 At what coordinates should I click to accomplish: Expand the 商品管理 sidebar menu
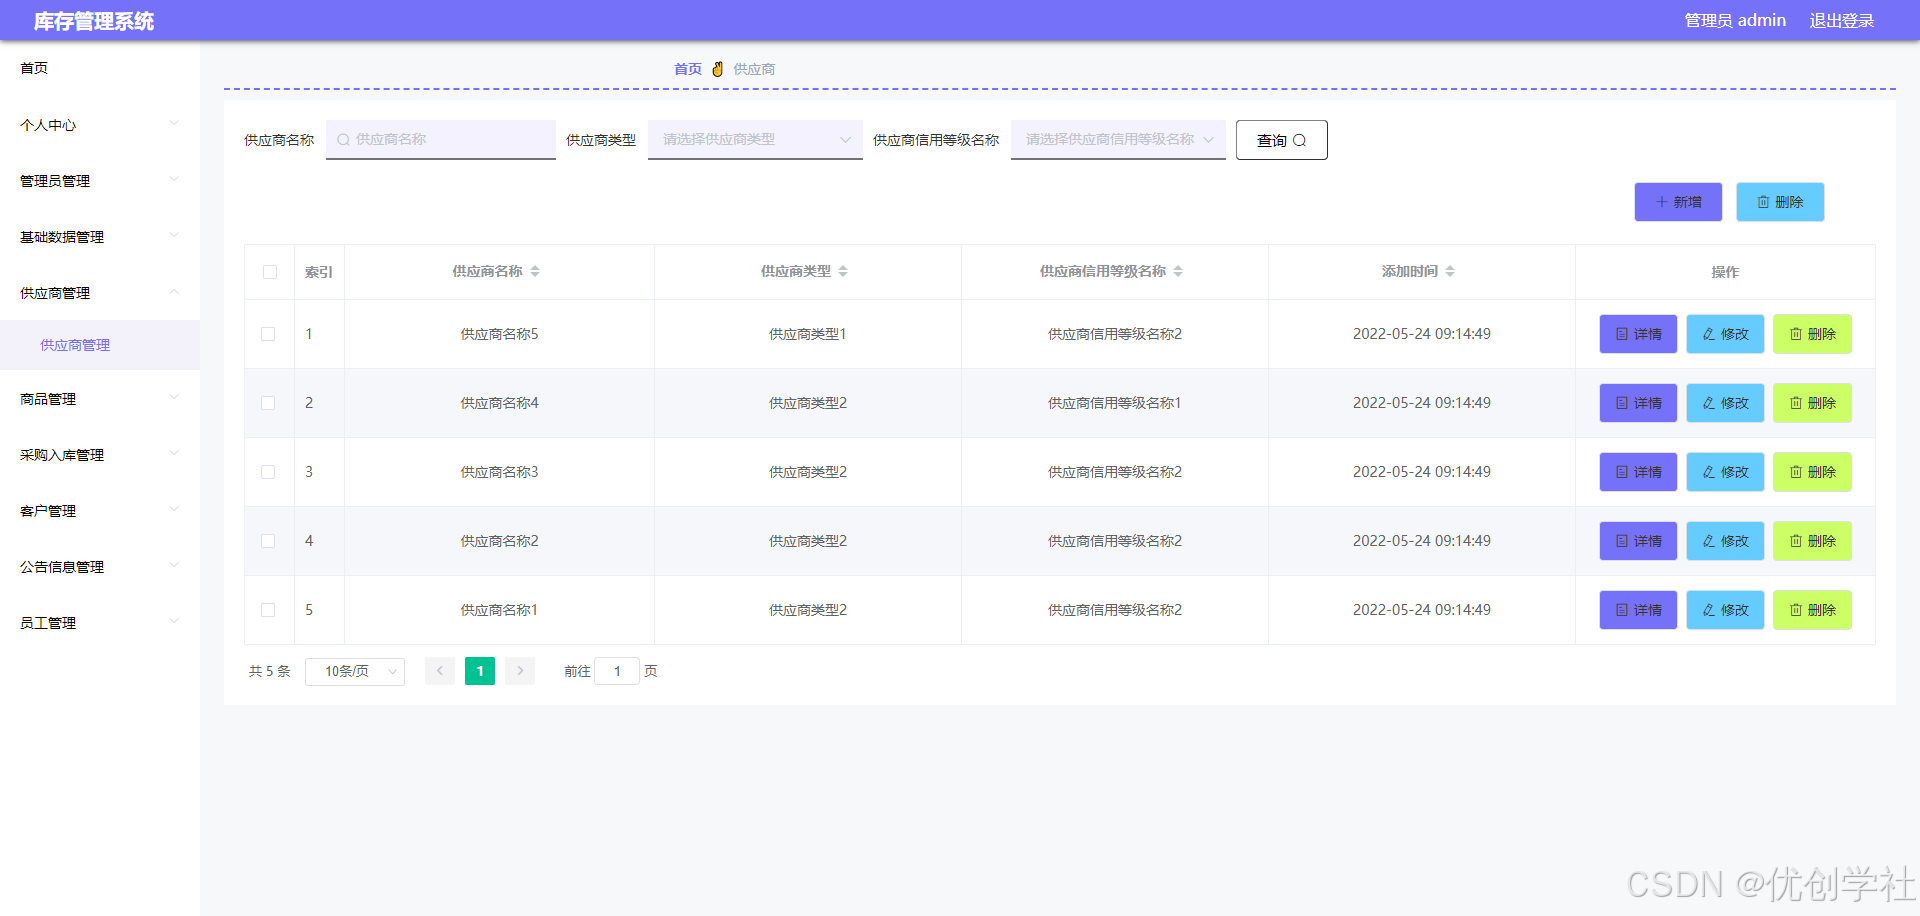(x=100, y=399)
